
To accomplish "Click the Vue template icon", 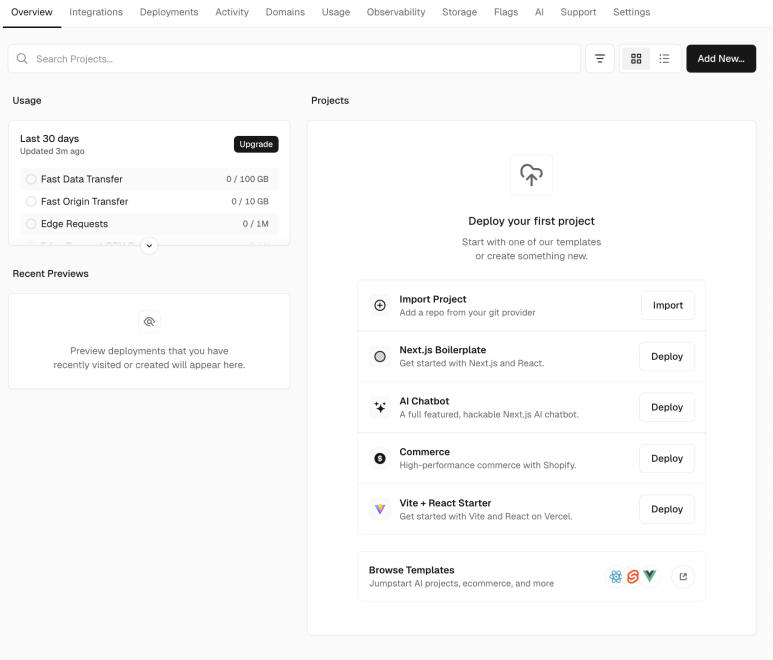I will point(650,576).
